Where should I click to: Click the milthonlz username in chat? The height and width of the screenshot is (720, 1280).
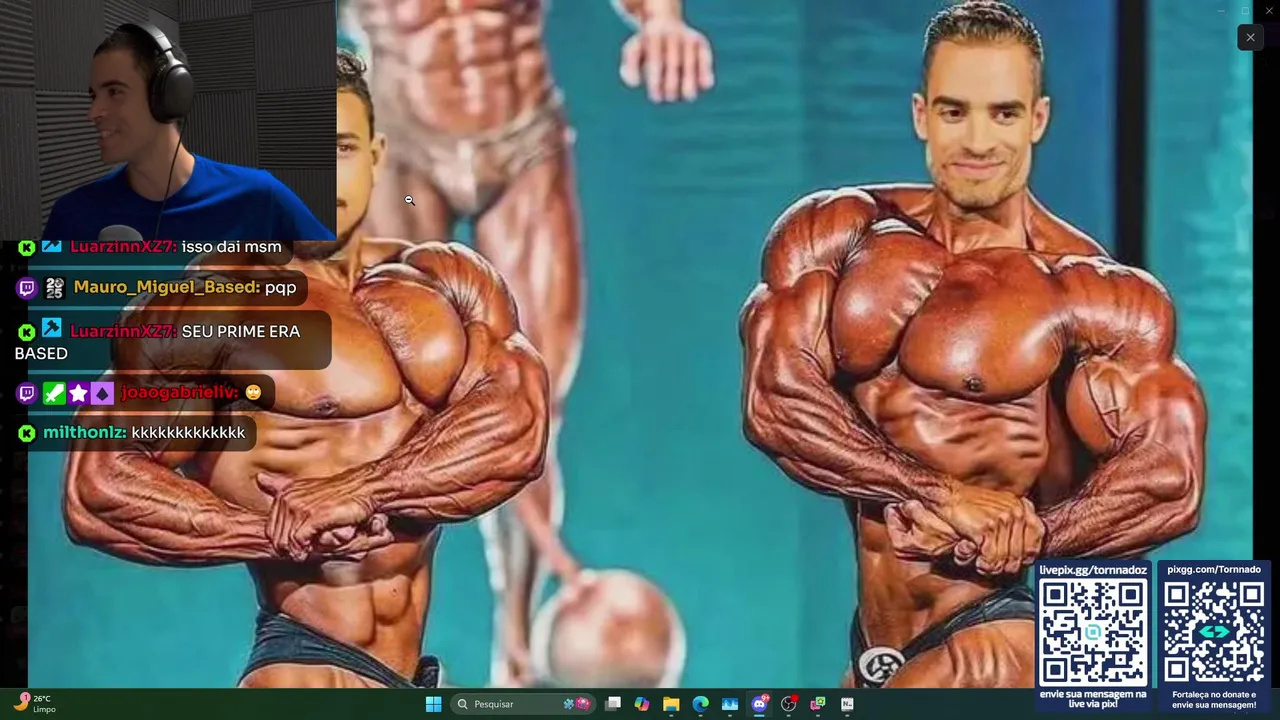coord(85,433)
